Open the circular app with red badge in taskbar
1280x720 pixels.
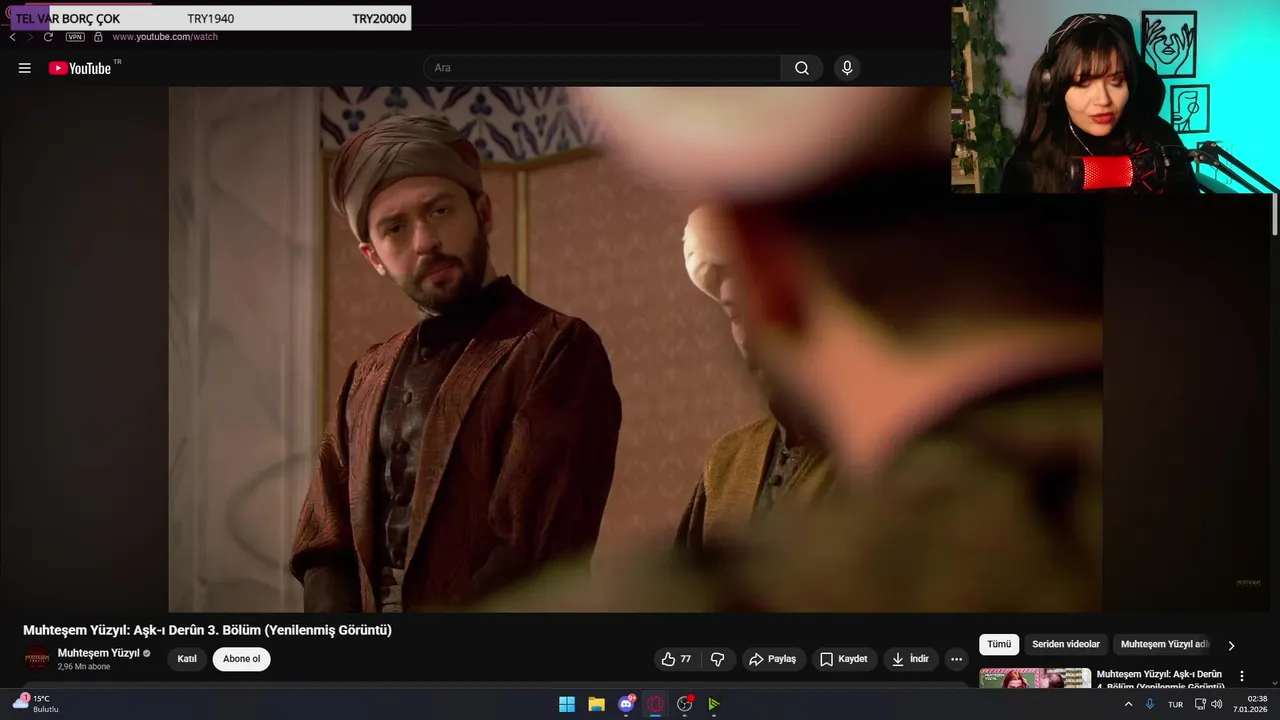point(685,704)
